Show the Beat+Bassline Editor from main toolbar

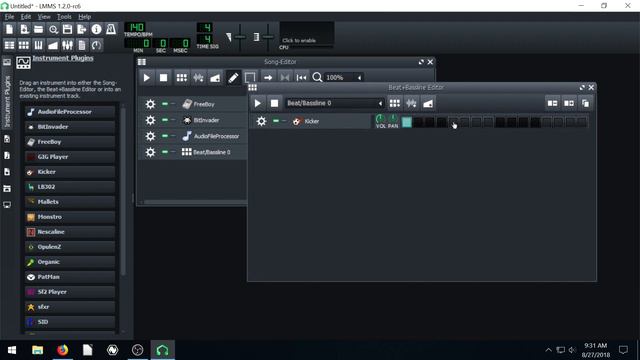pos(24,45)
